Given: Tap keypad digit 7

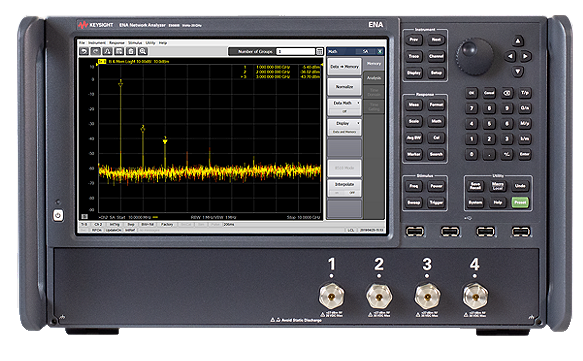Looking at the screenshot, I should click(471, 108).
